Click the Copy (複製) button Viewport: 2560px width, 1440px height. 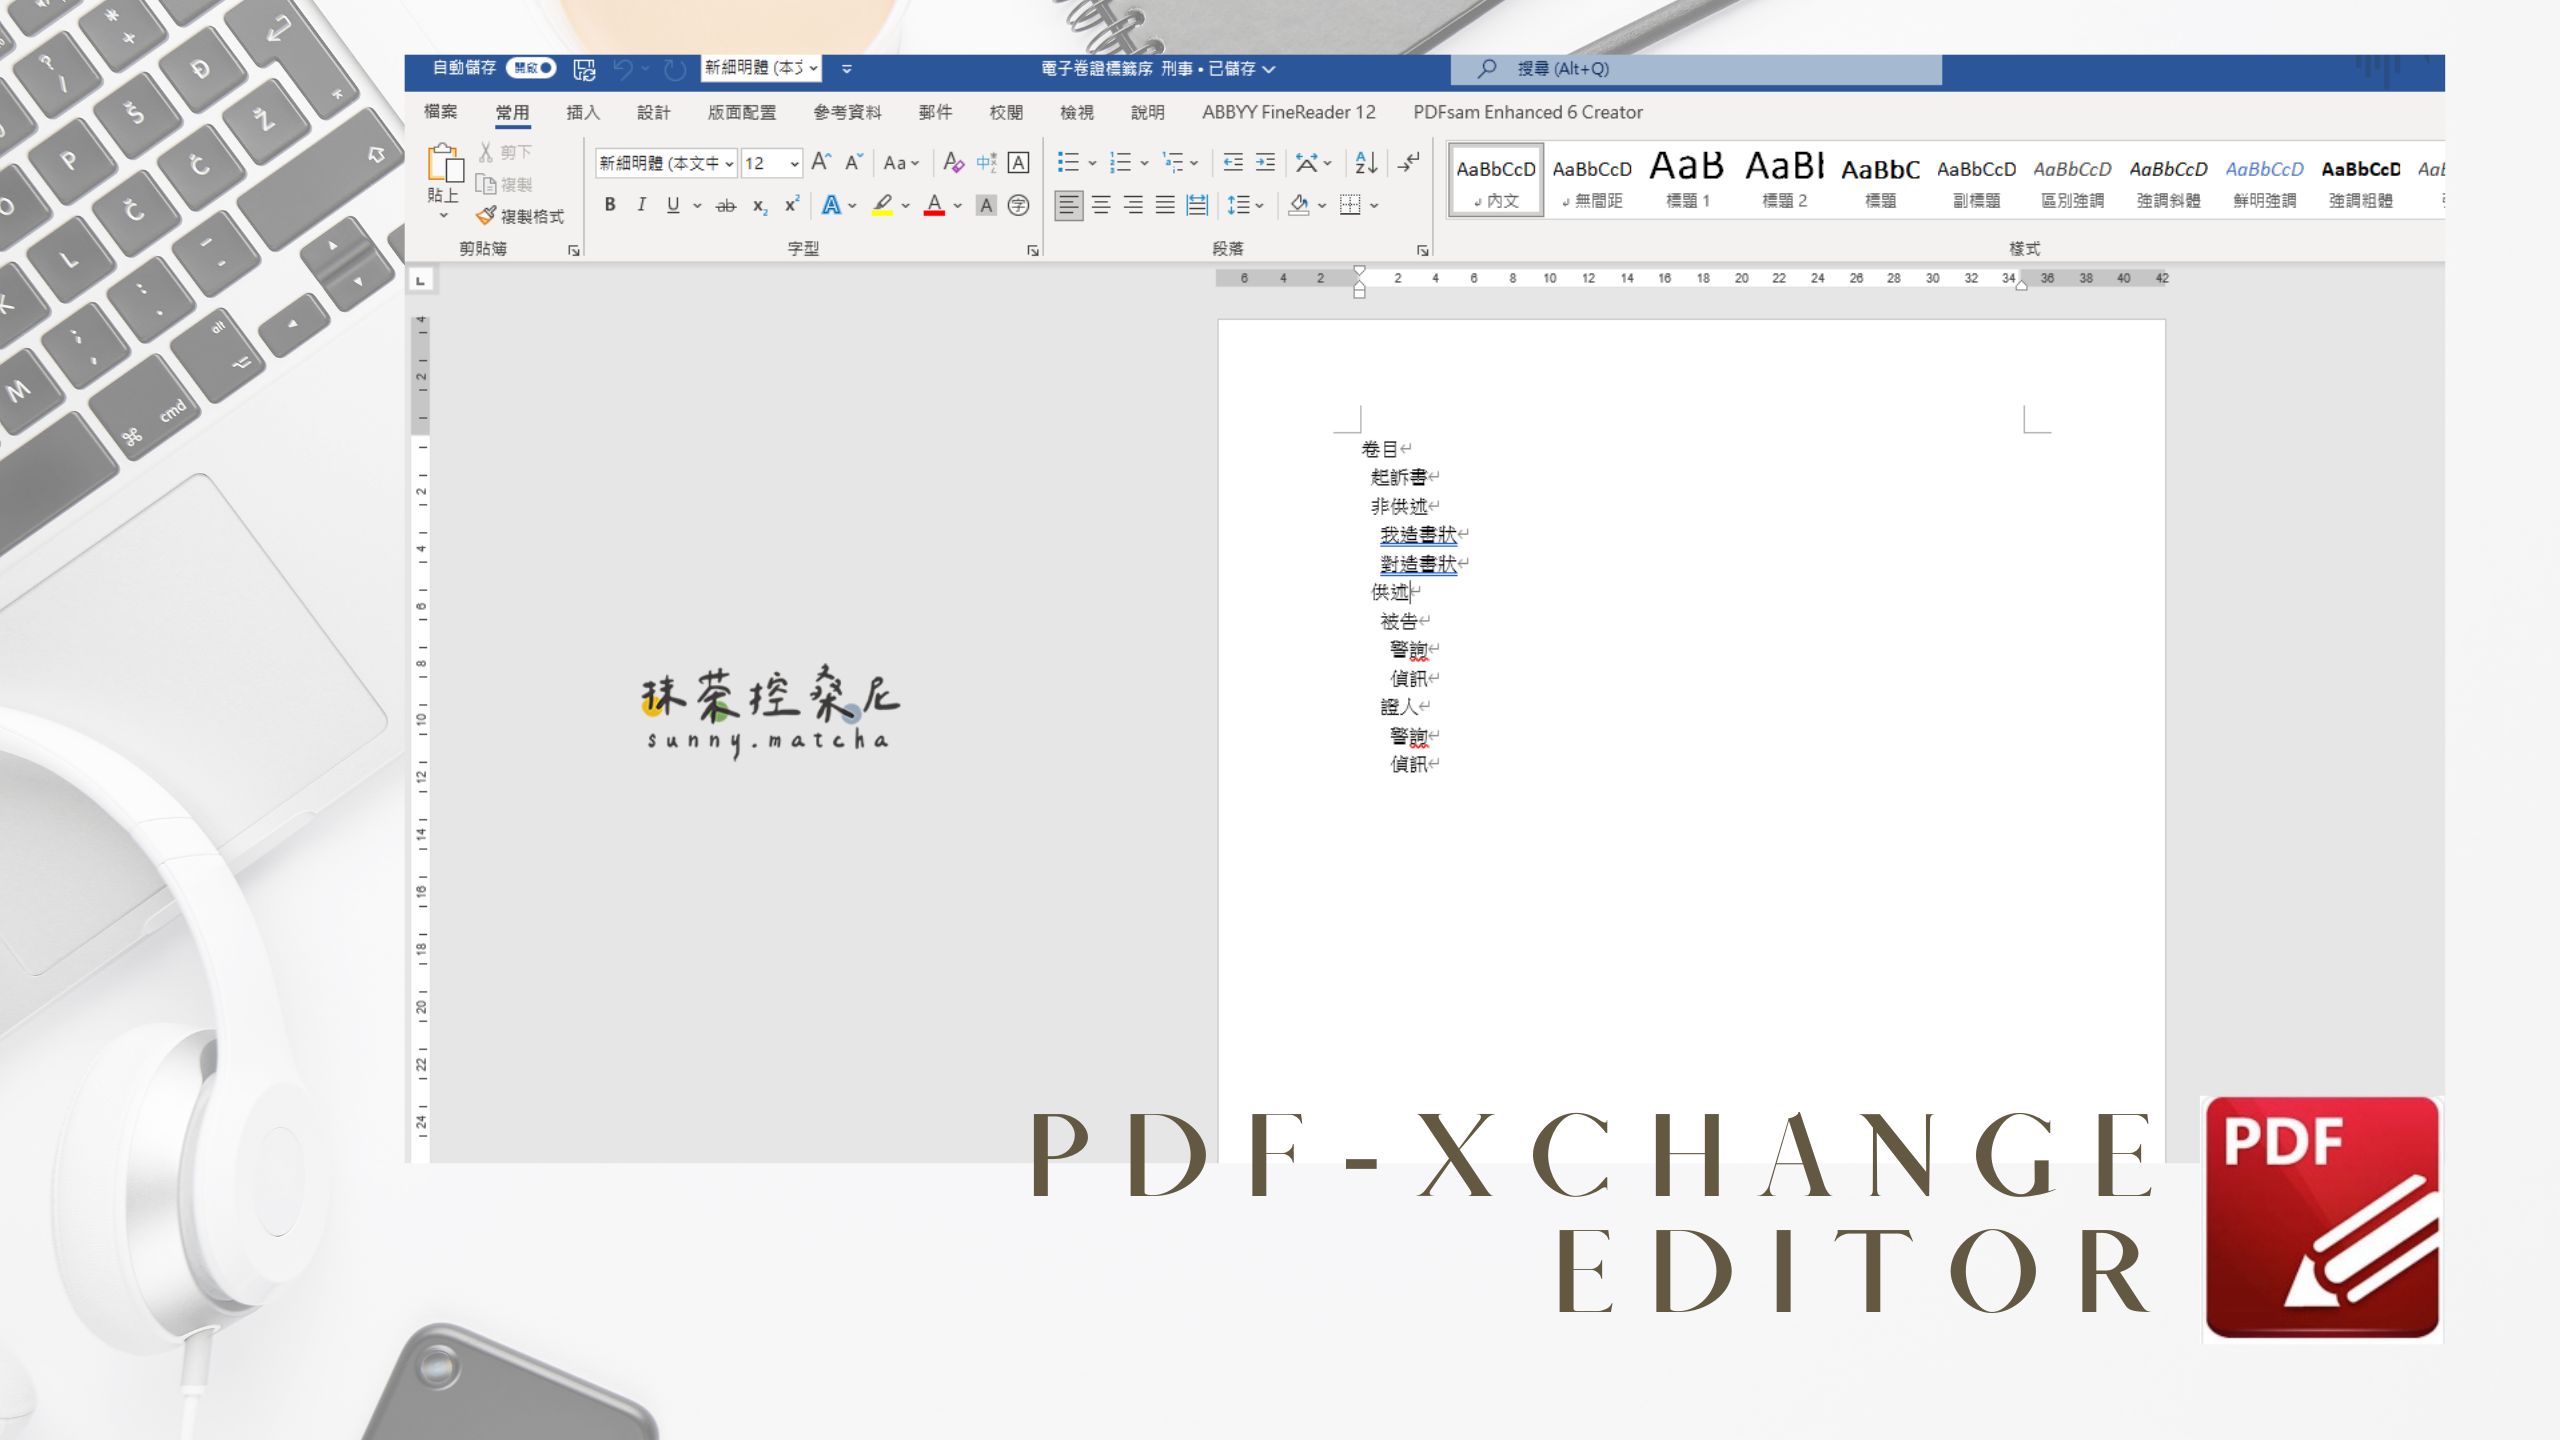pos(505,184)
